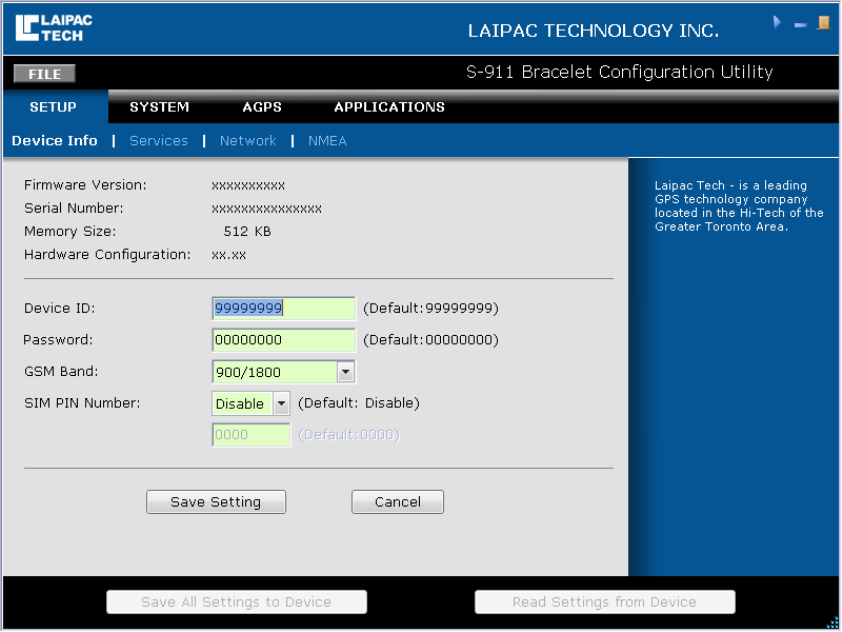Open the NMEA sub-tab
The image size is (842, 632).
(327, 141)
